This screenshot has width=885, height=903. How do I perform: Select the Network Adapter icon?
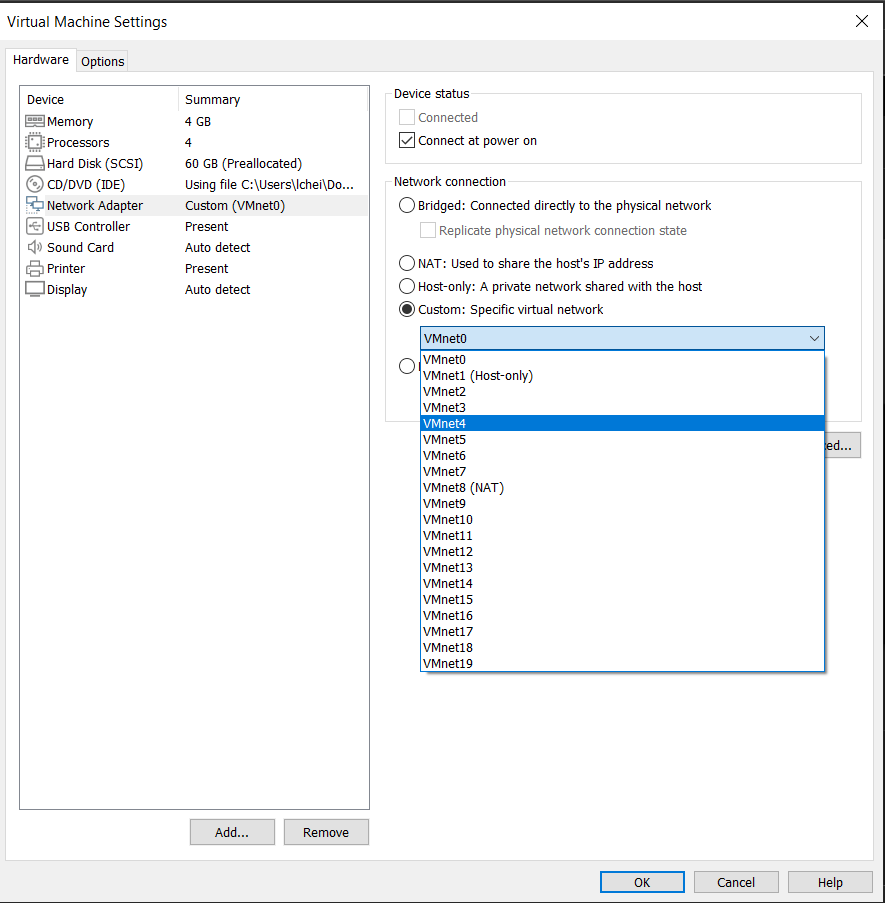click(35, 205)
